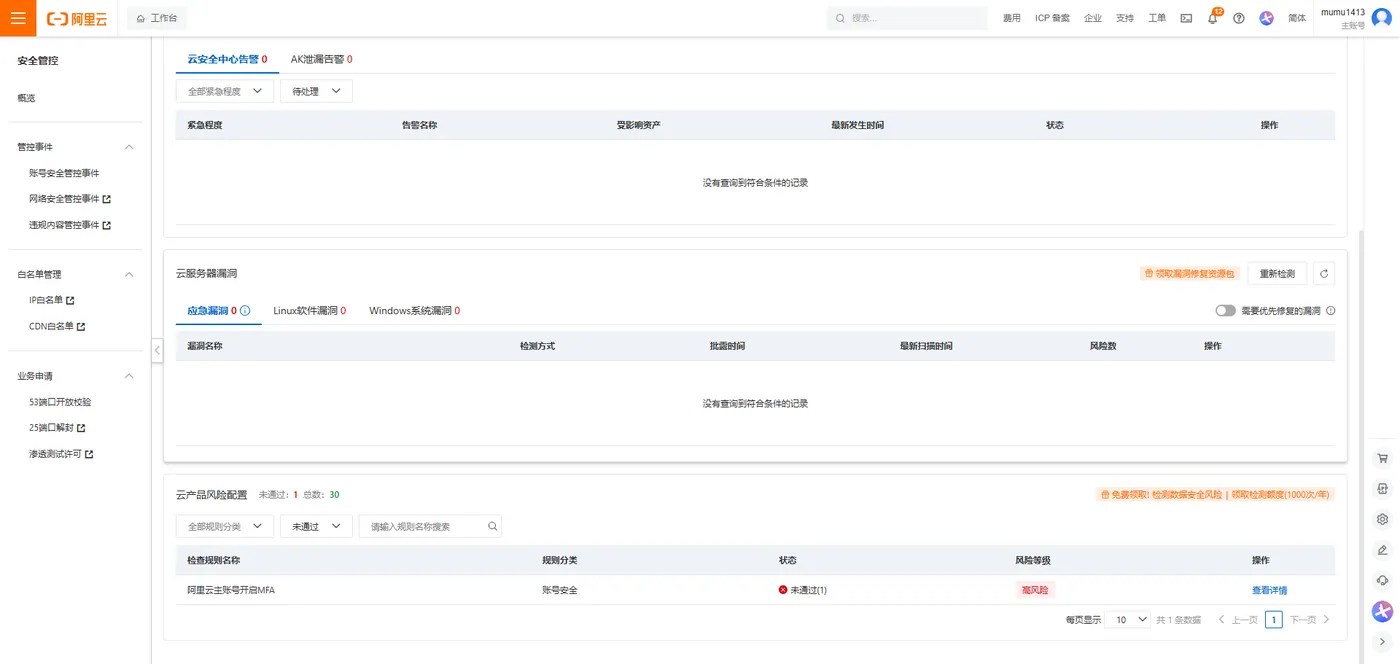Toggle 需要优先修复的漏洞 switch

[x=1226, y=311]
